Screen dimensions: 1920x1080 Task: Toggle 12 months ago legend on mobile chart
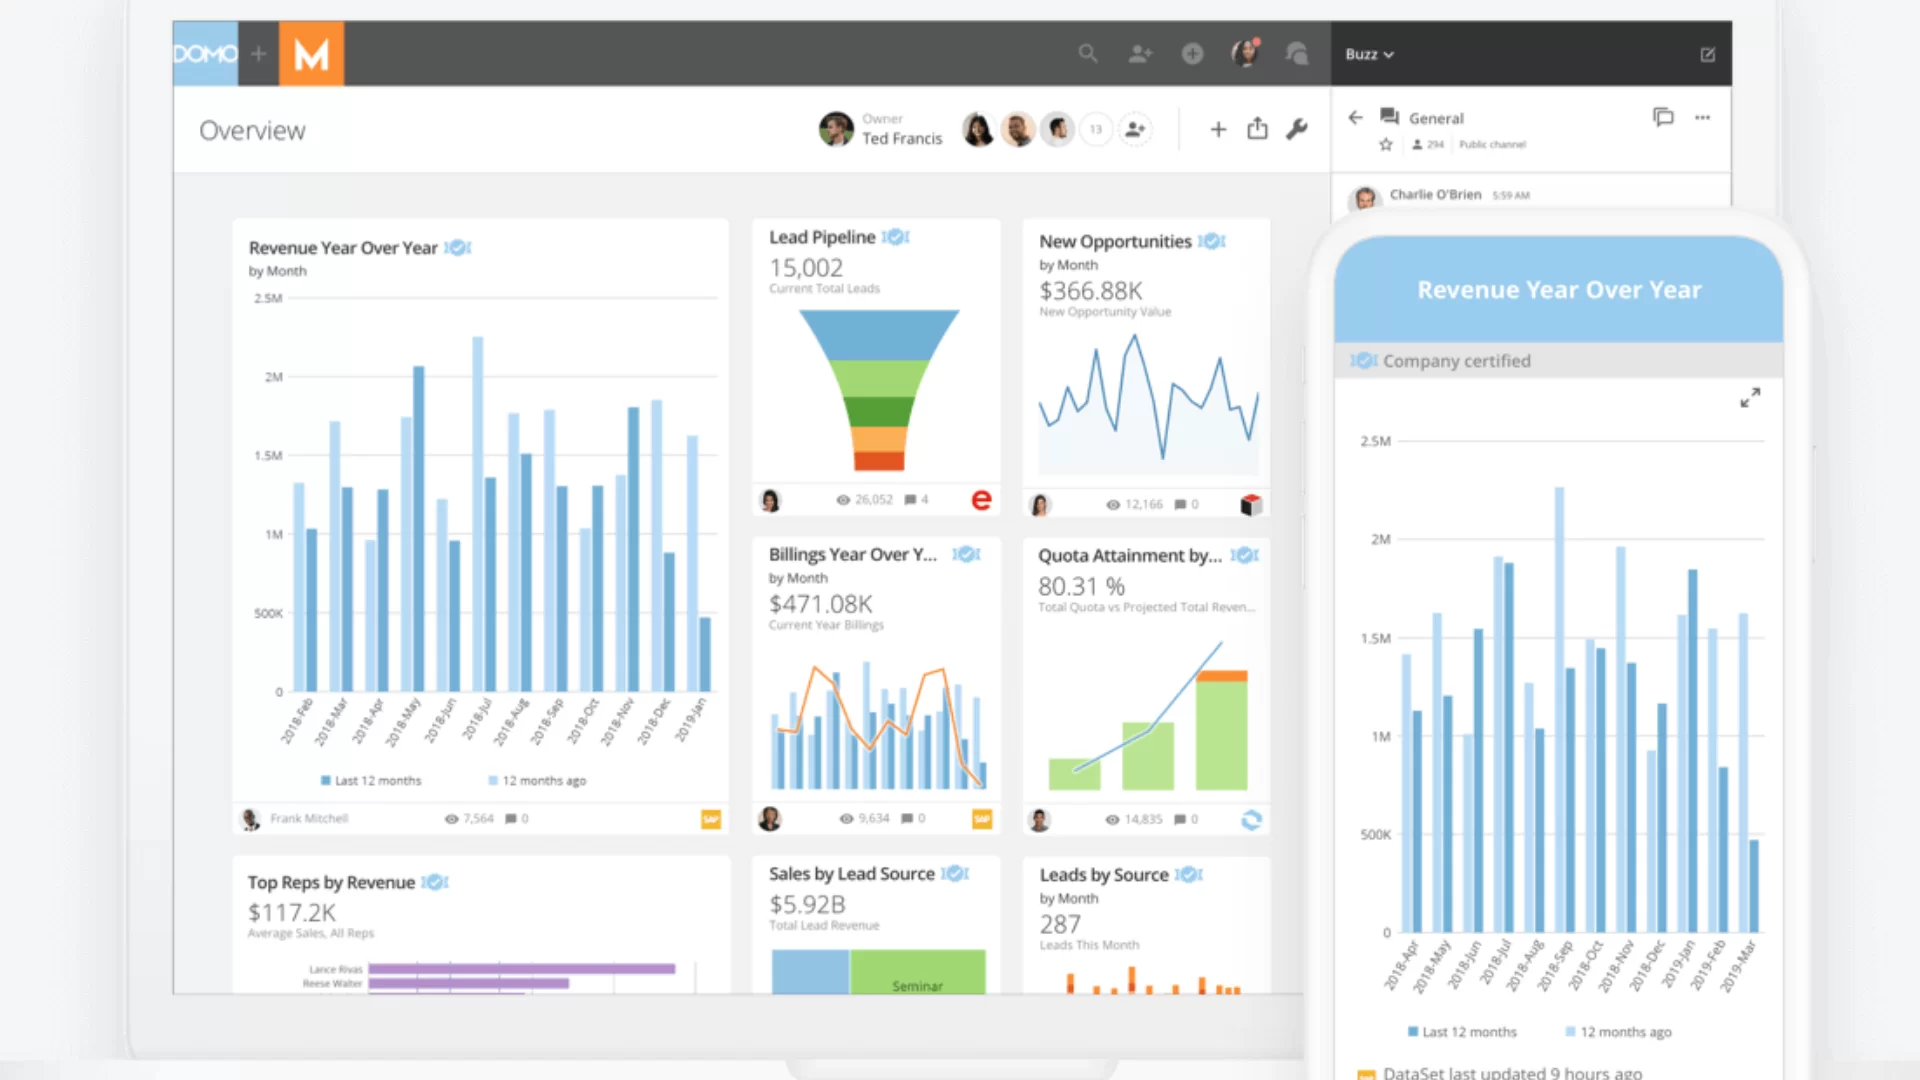[x=1617, y=1032]
